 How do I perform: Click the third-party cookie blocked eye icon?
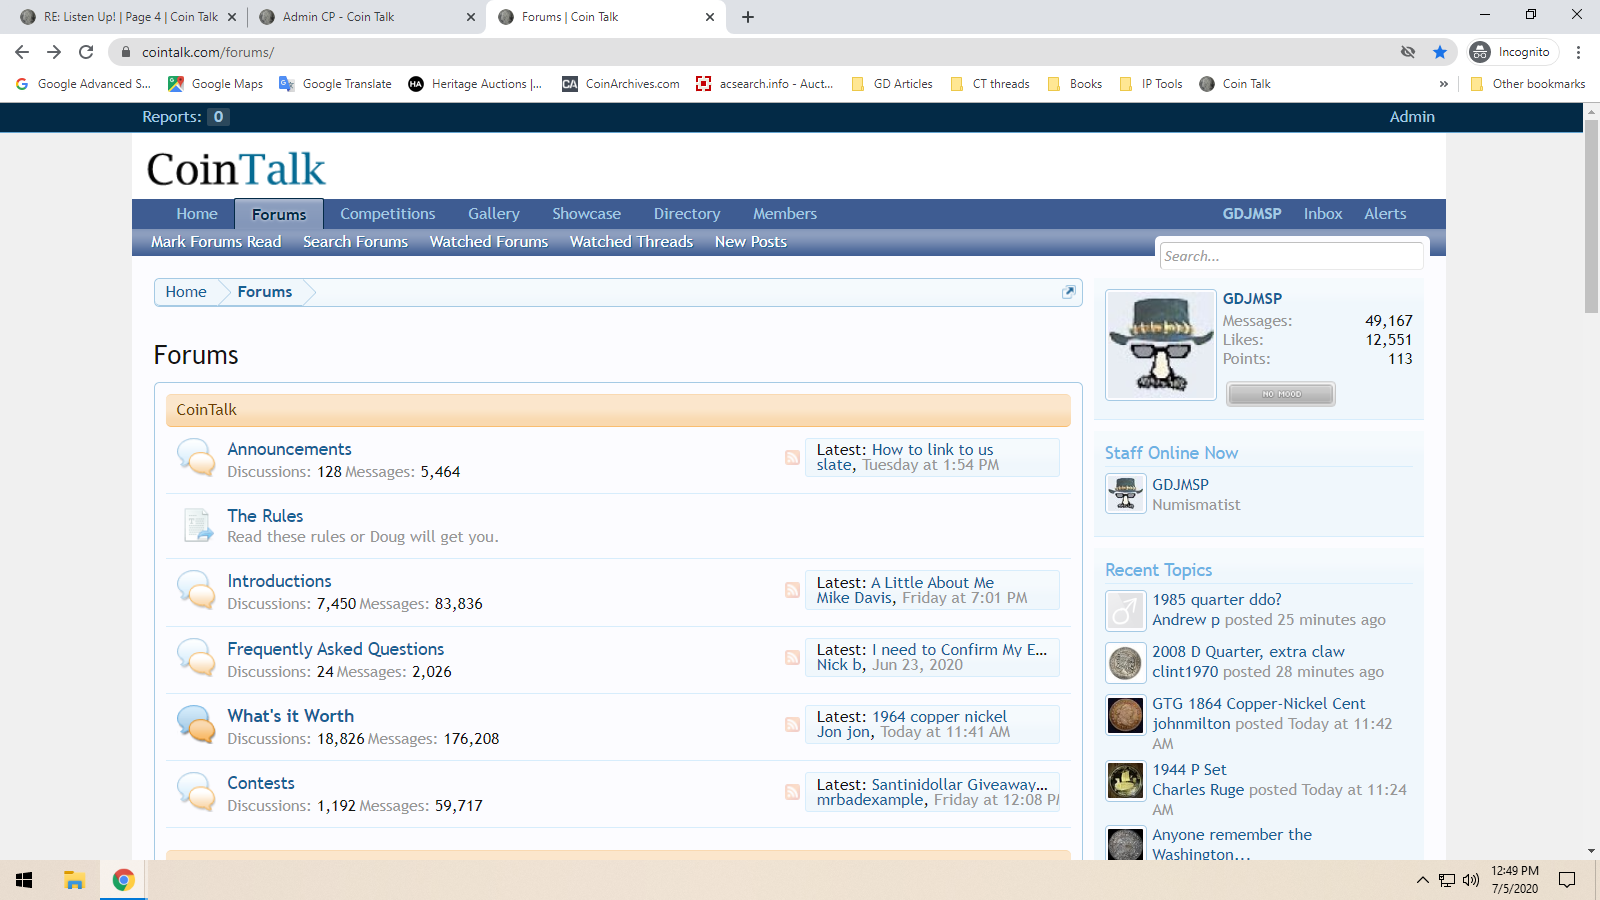point(1408,52)
